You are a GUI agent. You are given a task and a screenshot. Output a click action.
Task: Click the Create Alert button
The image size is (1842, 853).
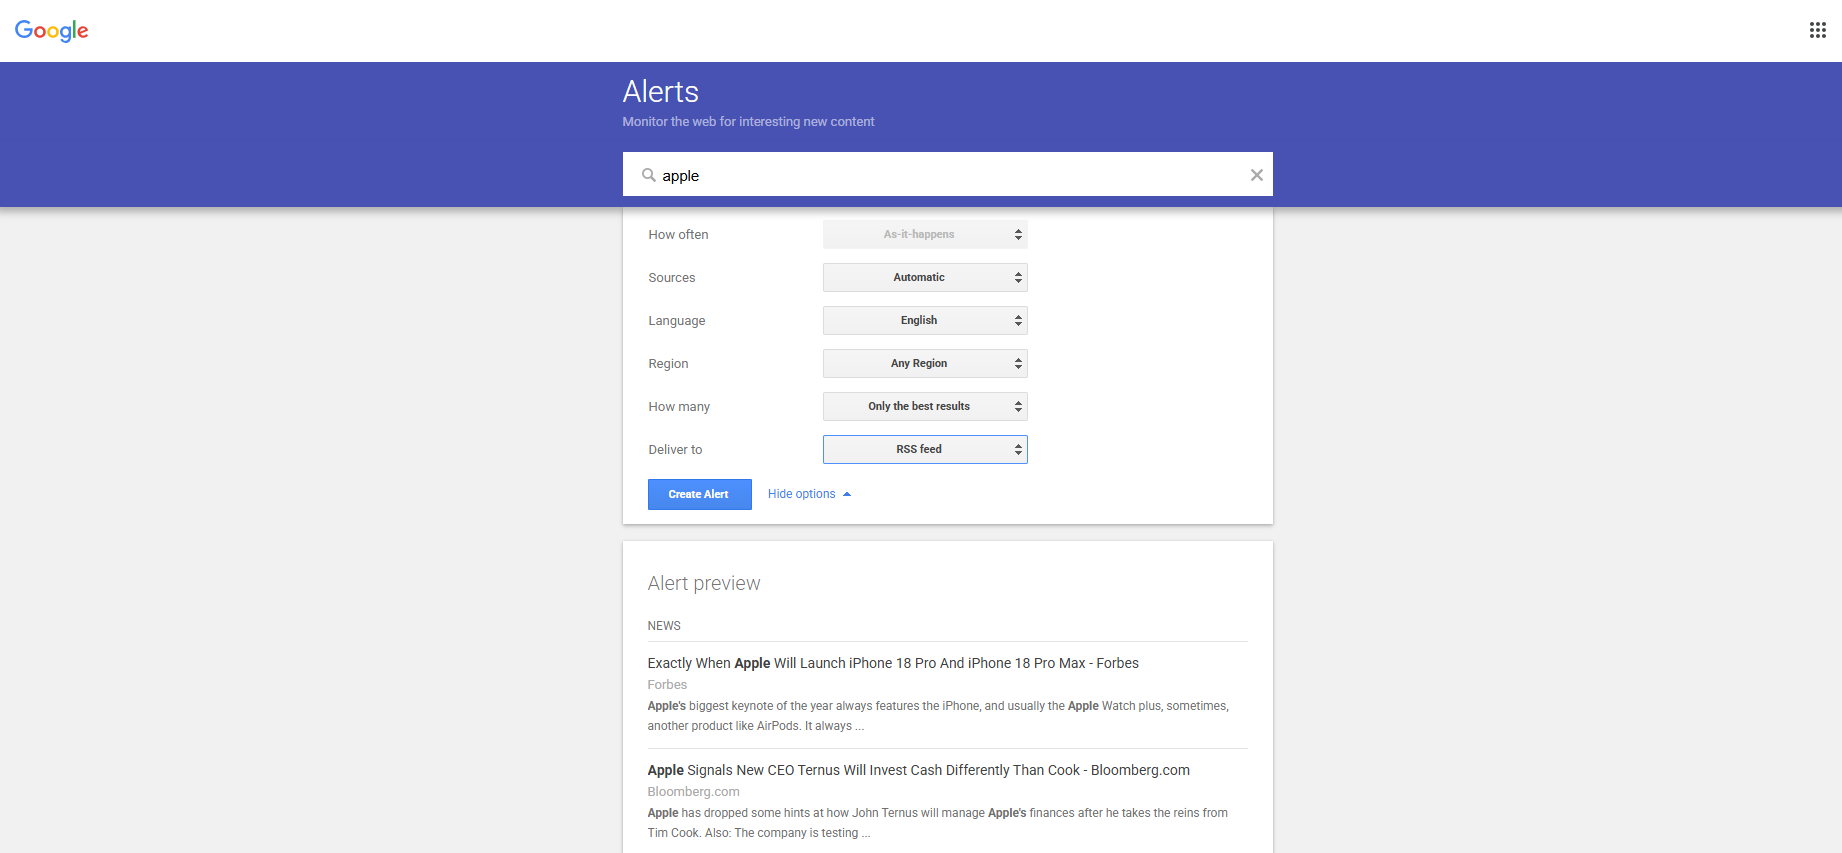[x=699, y=494]
